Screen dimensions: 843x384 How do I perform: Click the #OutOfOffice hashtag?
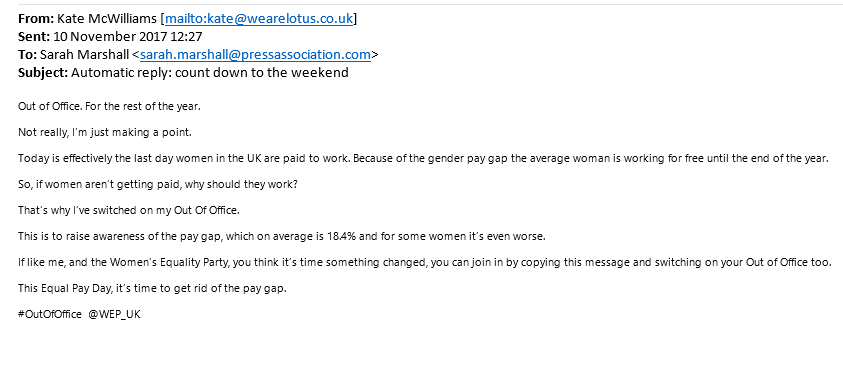coord(50,315)
